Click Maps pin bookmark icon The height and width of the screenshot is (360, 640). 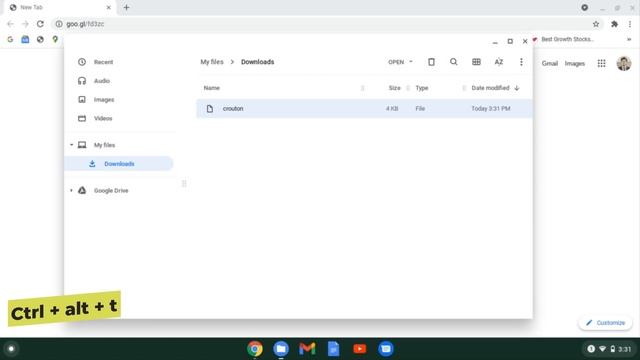click(x=55, y=39)
